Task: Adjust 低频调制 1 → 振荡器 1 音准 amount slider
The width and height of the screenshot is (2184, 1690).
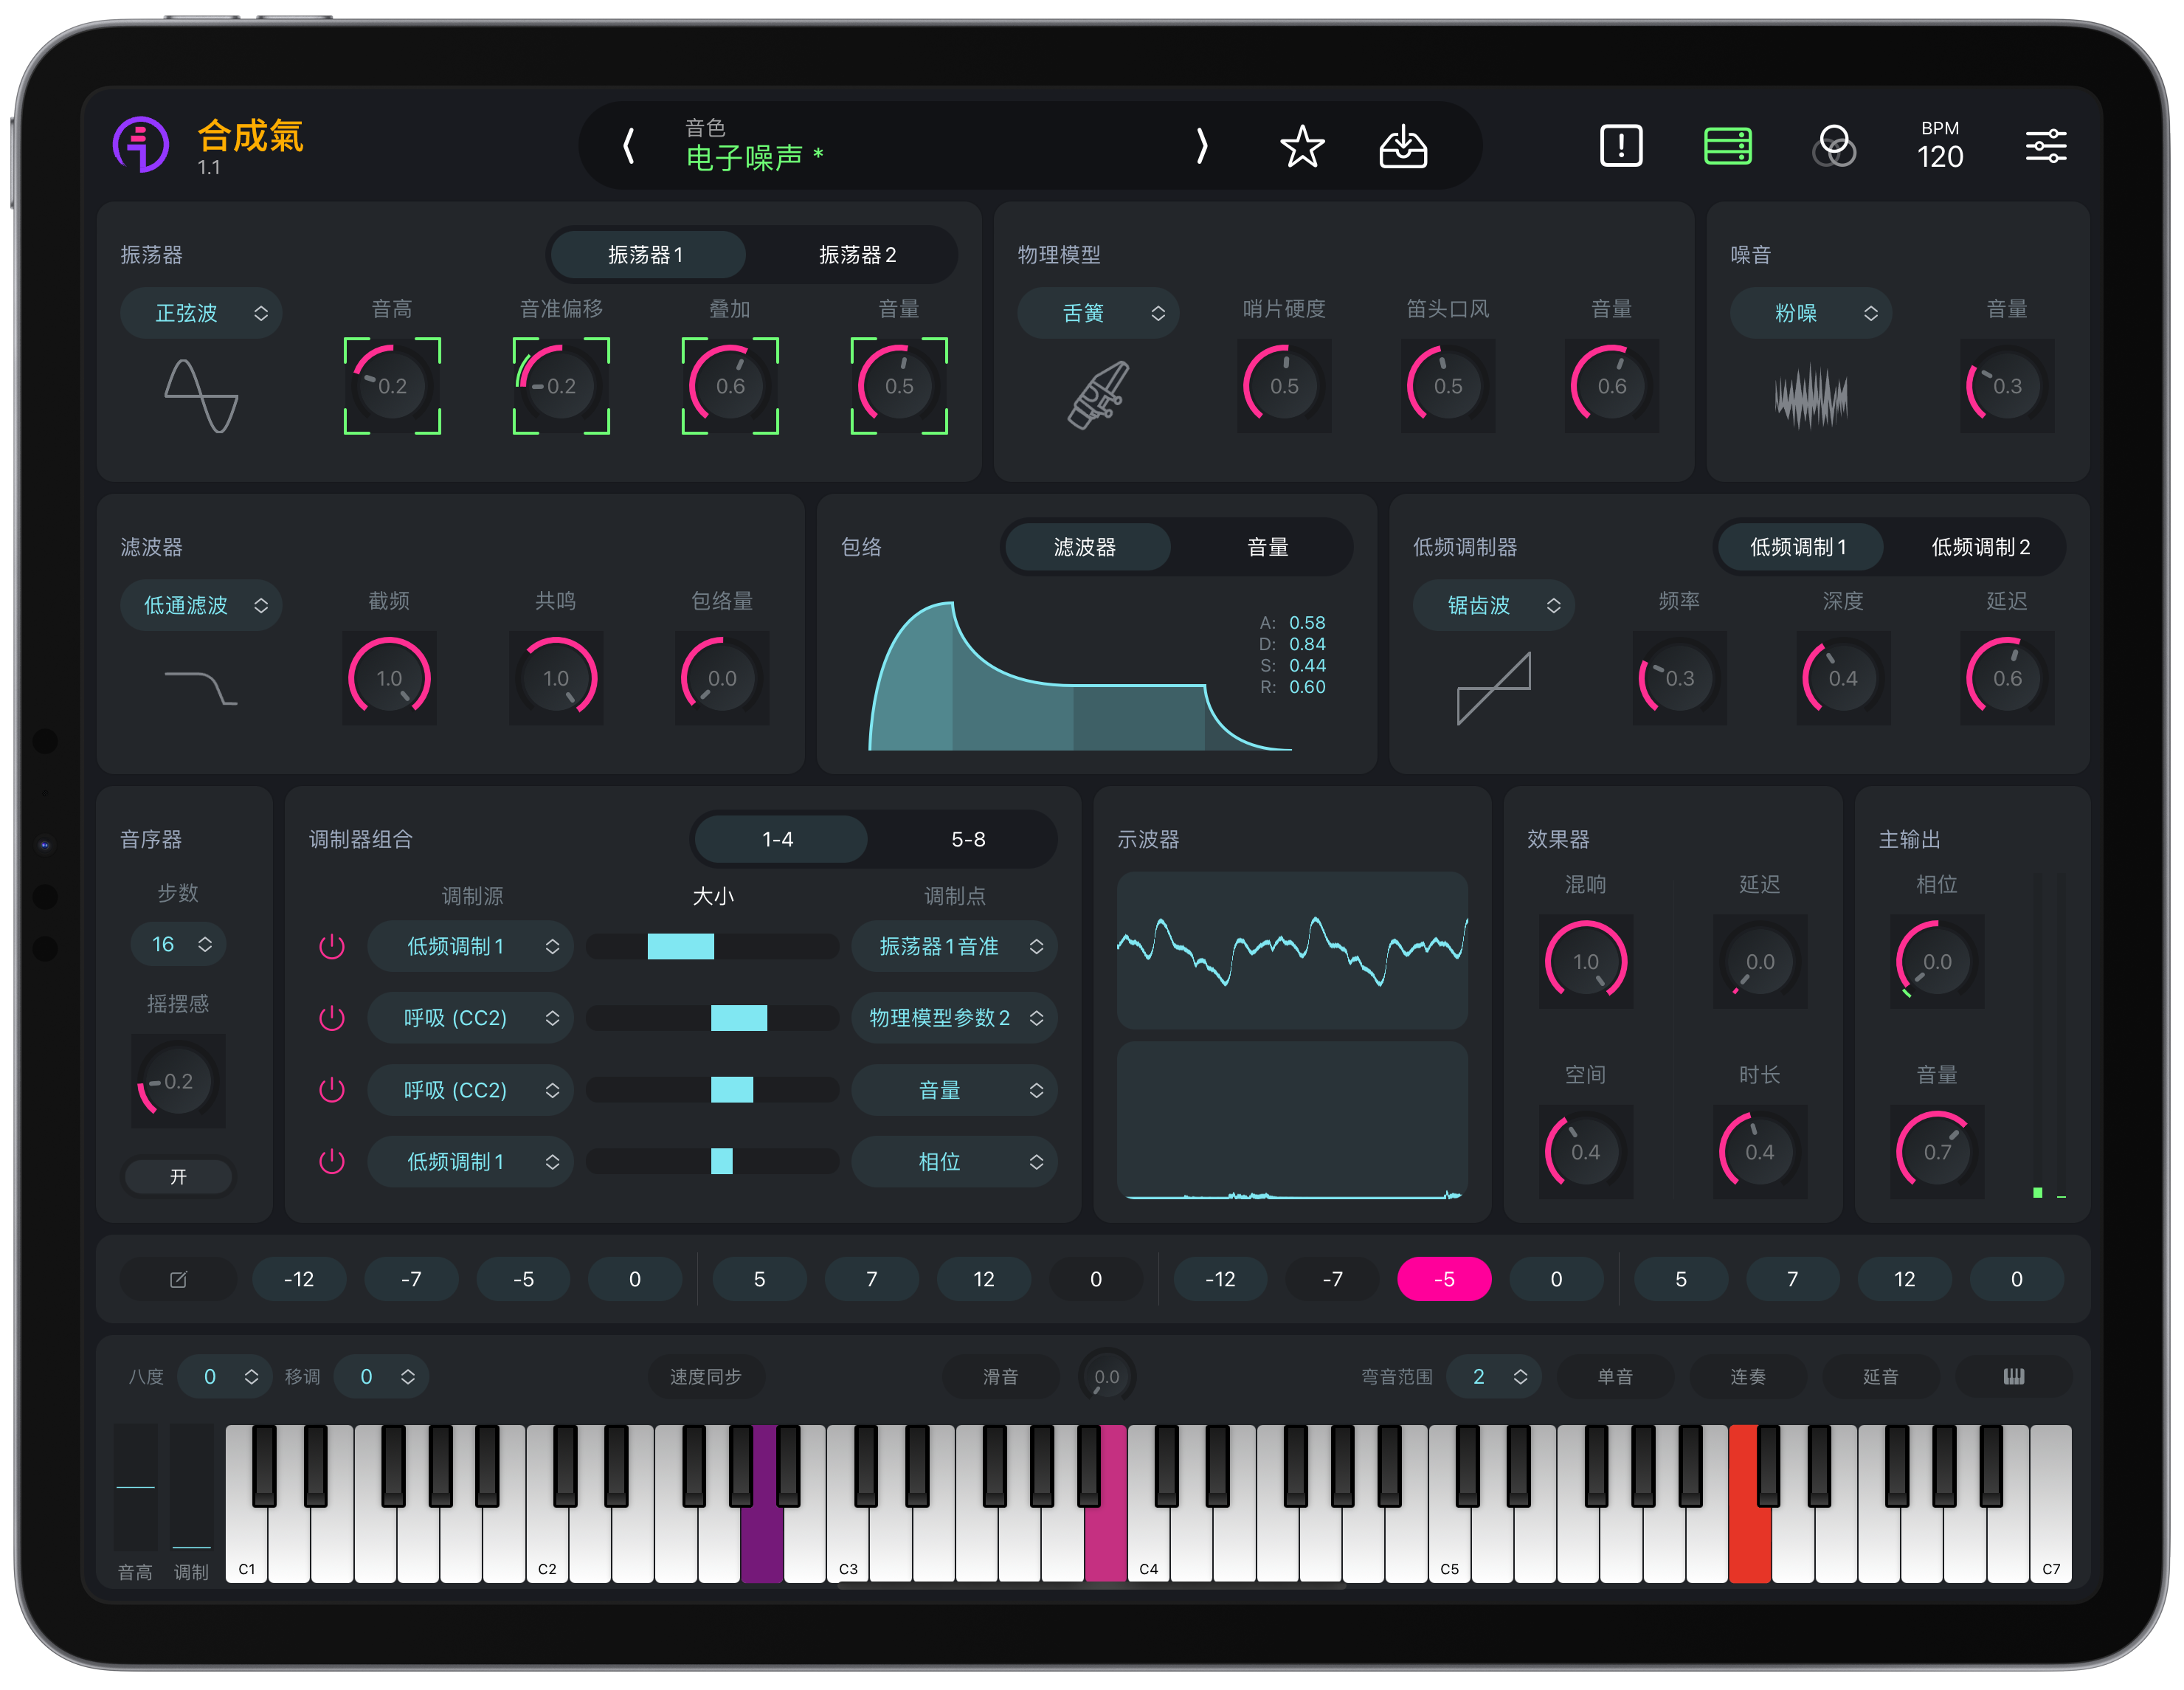Action: point(712,946)
